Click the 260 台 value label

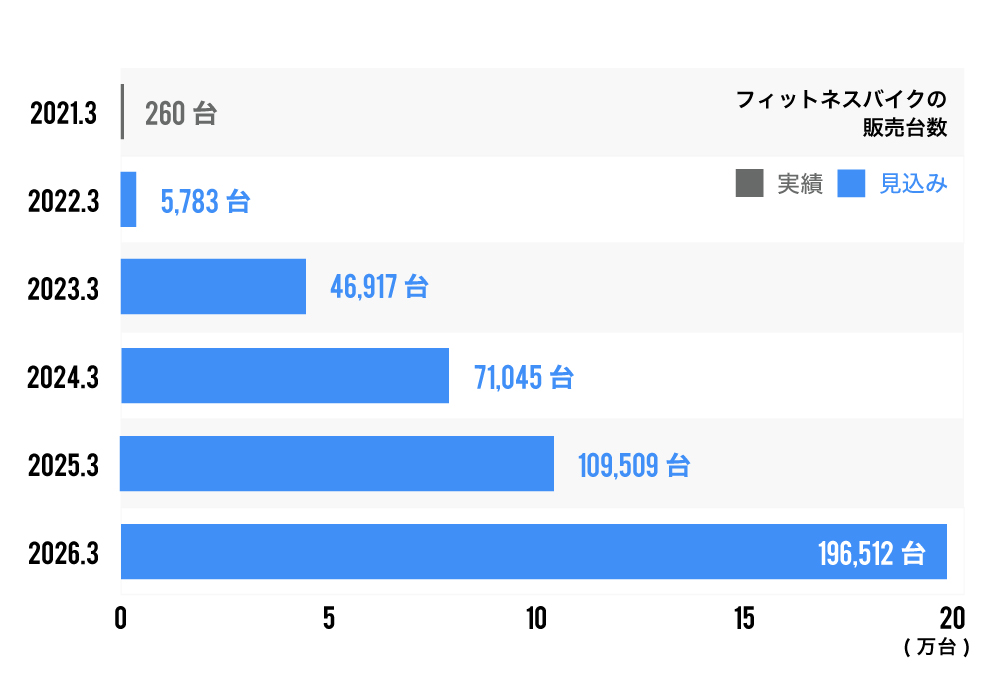(181, 114)
